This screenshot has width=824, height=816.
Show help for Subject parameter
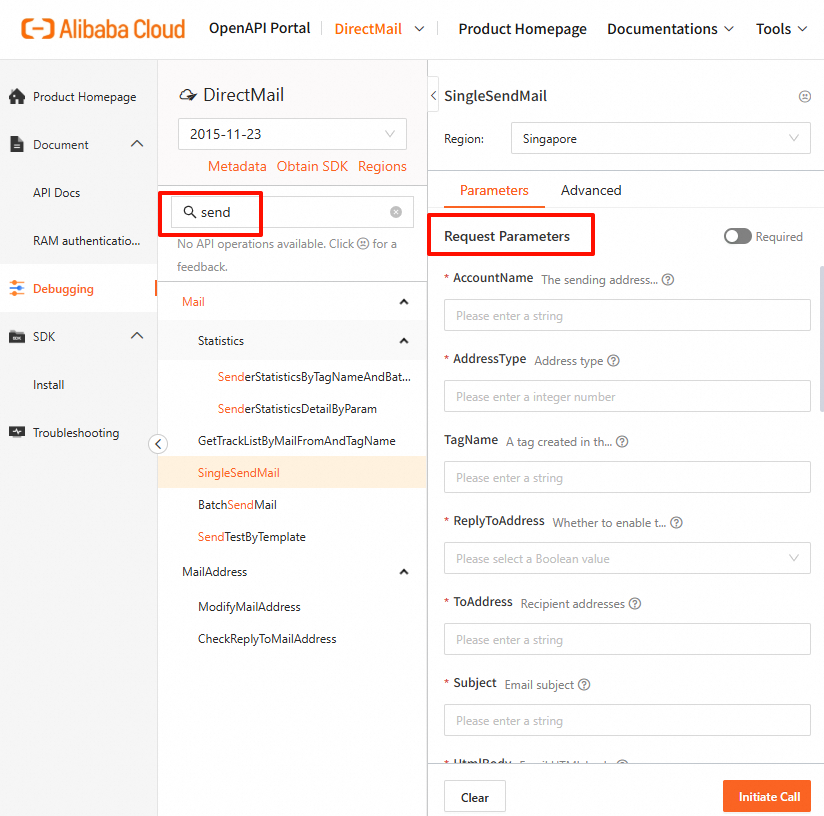(x=584, y=685)
